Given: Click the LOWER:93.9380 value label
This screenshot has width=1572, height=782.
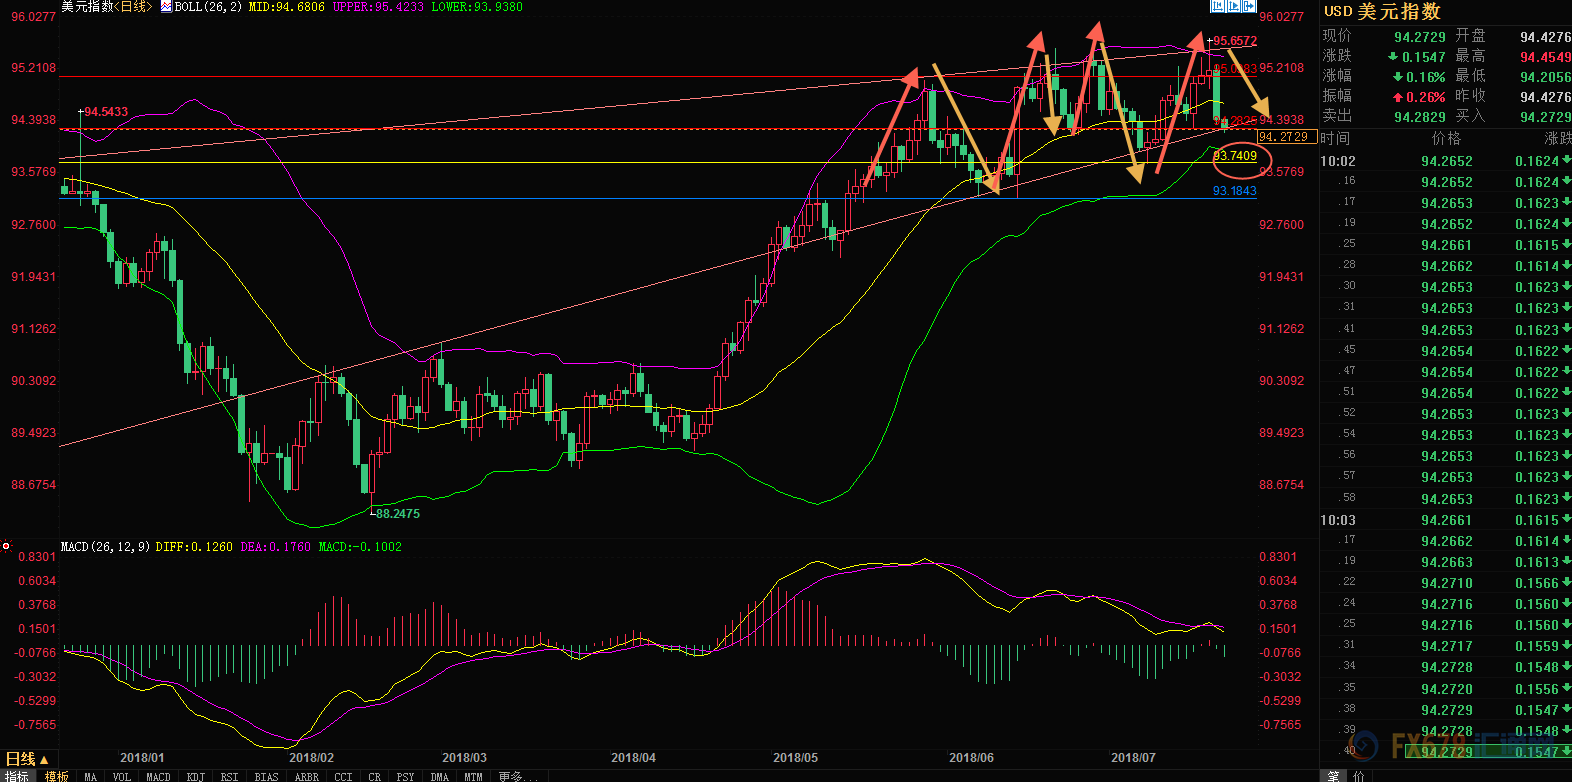Looking at the screenshot, I should click(x=477, y=7).
